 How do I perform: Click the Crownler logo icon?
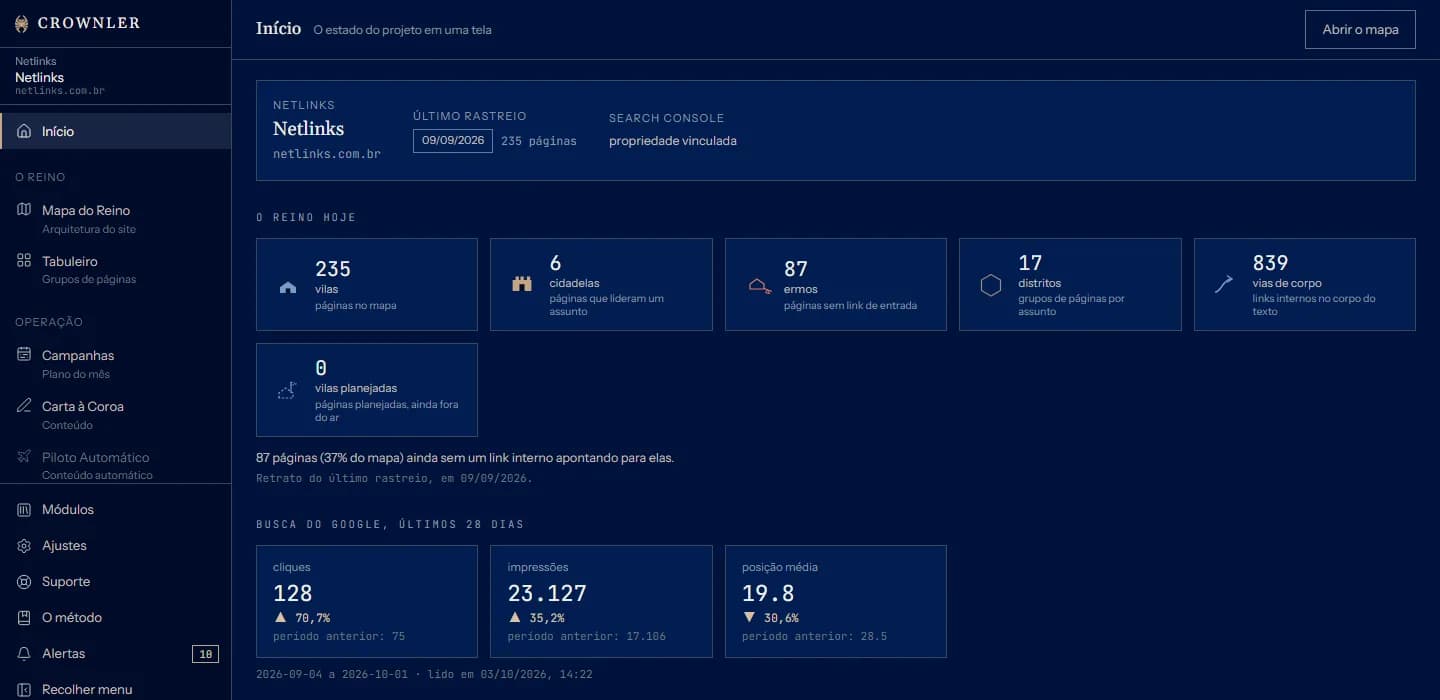tap(22, 23)
